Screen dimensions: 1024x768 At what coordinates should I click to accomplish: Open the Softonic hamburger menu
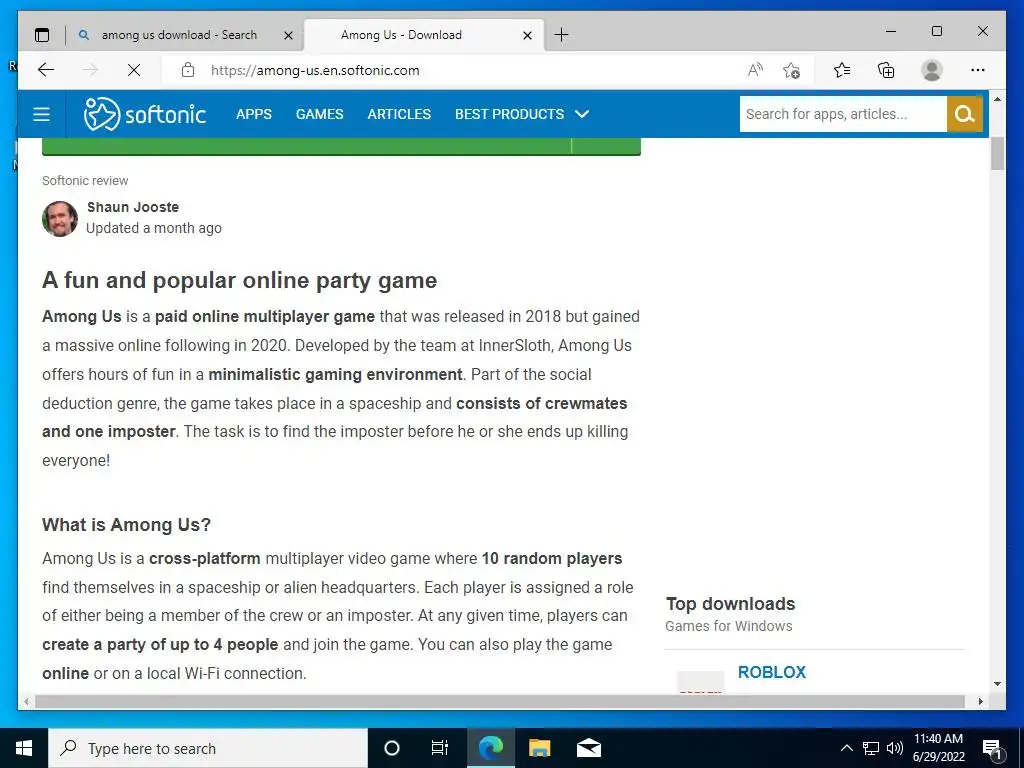pos(41,114)
